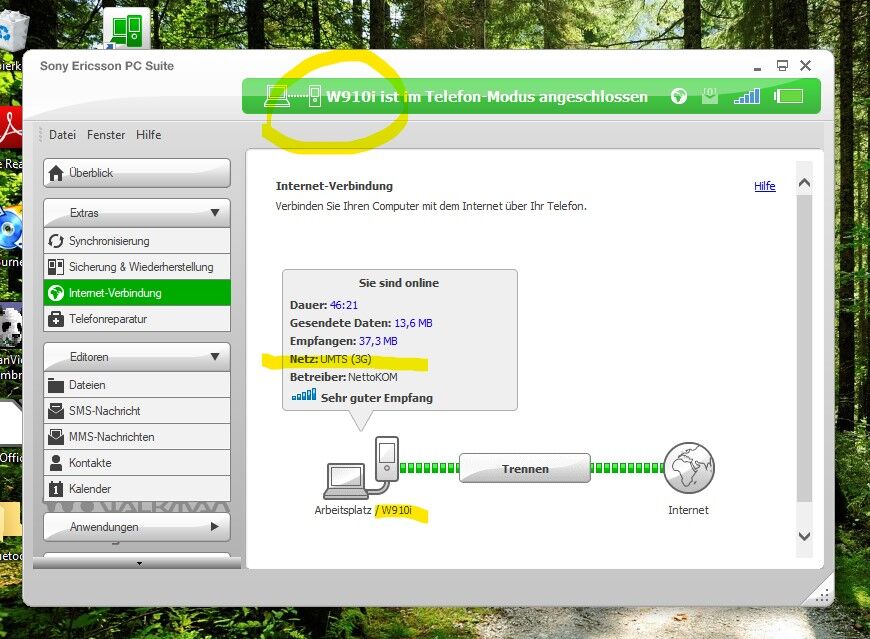This screenshot has width=870, height=639.
Task: Click the Sony Ericsson PC Suite title
Action: [x=107, y=66]
